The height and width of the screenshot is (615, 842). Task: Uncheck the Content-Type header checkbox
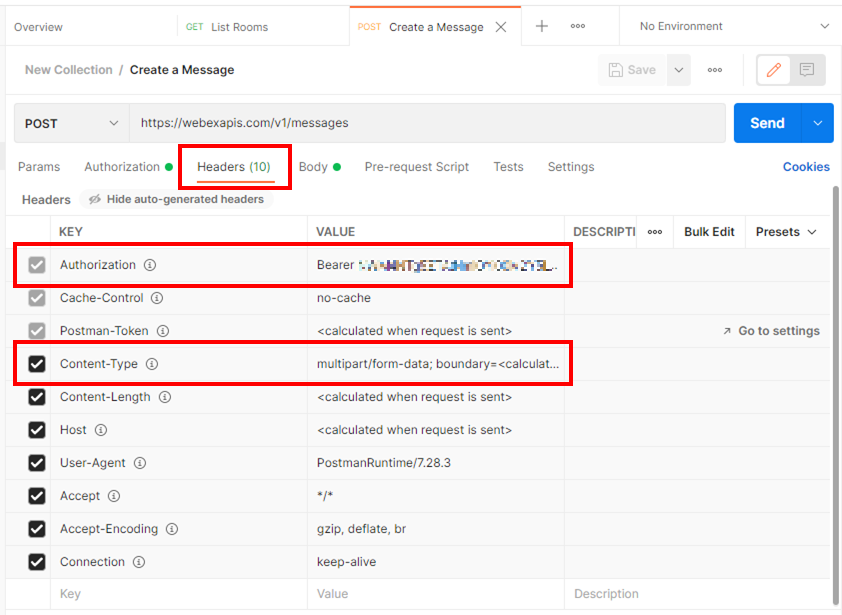point(37,364)
